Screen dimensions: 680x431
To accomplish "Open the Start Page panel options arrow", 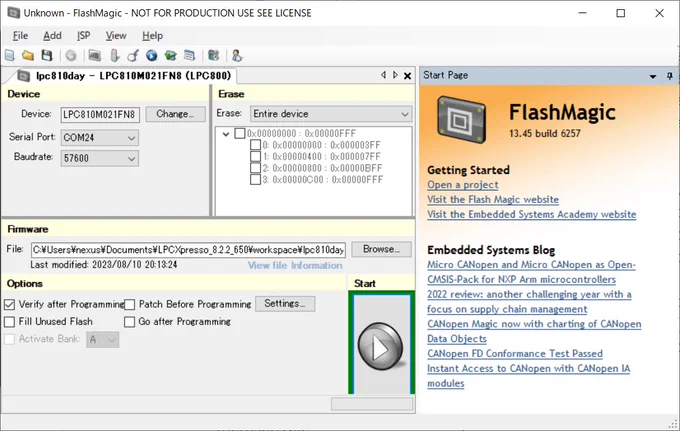I will [x=653, y=76].
